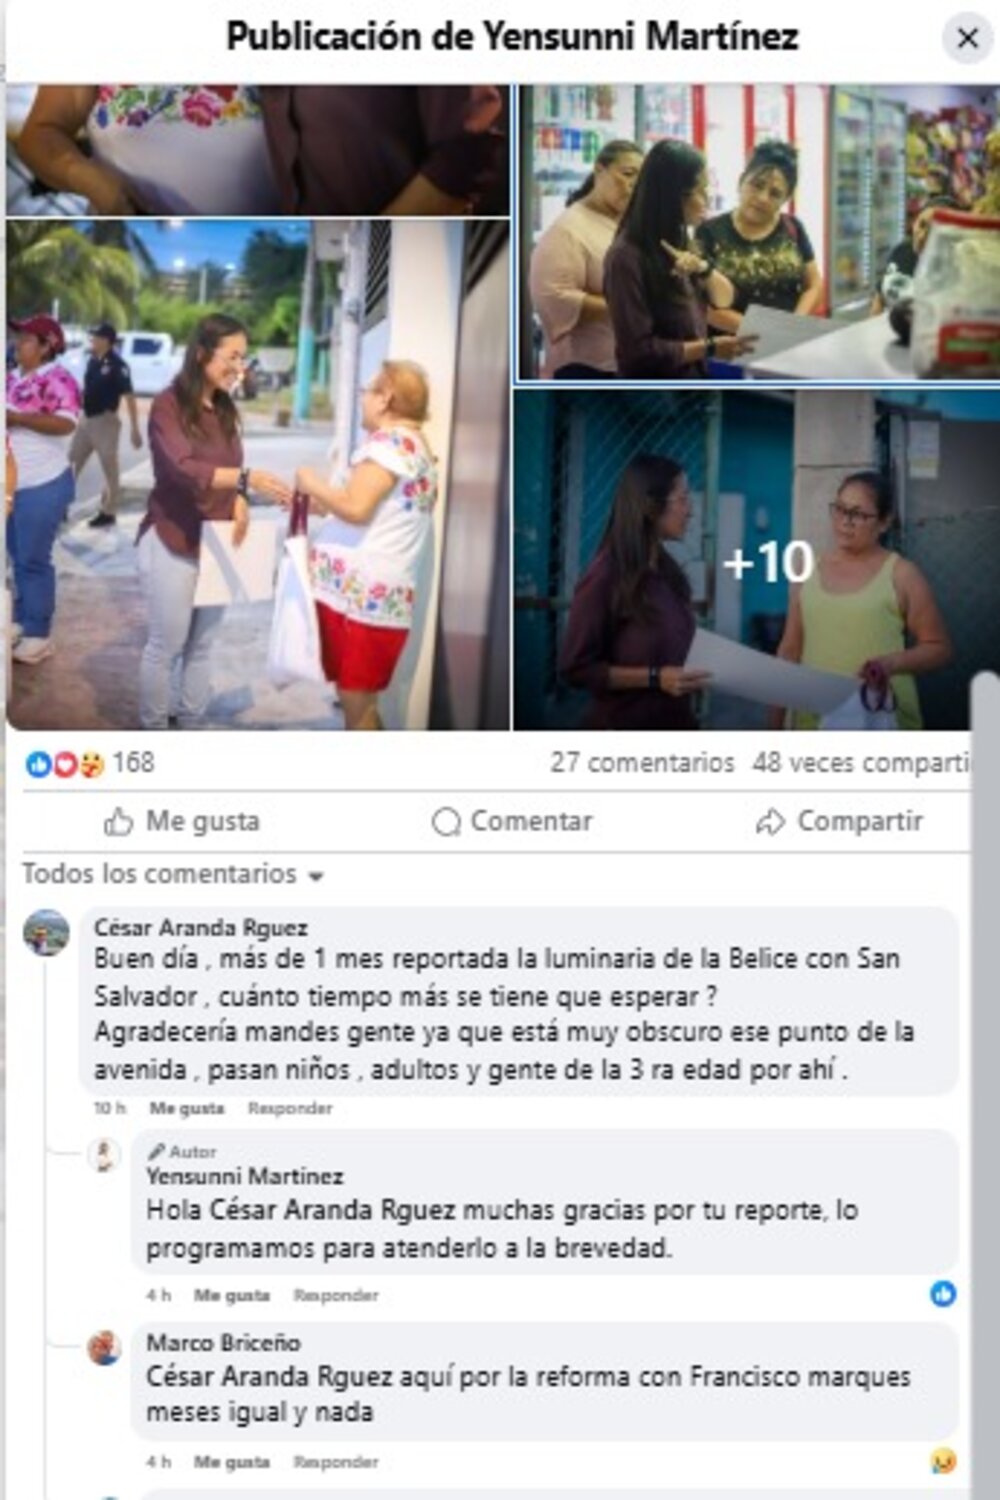Show the 27 comentarios list

click(x=642, y=763)
